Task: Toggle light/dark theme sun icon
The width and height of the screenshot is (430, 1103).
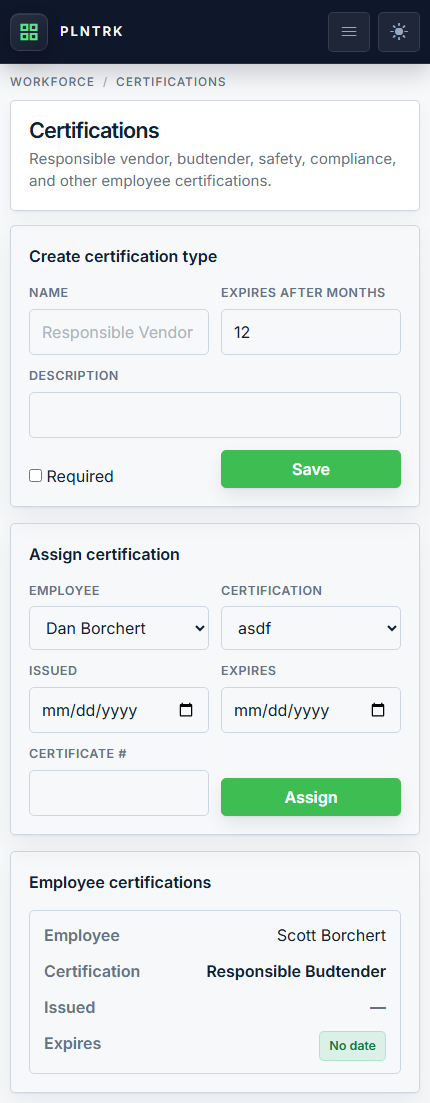Action: pyautogui.click(x=399, y=32)
